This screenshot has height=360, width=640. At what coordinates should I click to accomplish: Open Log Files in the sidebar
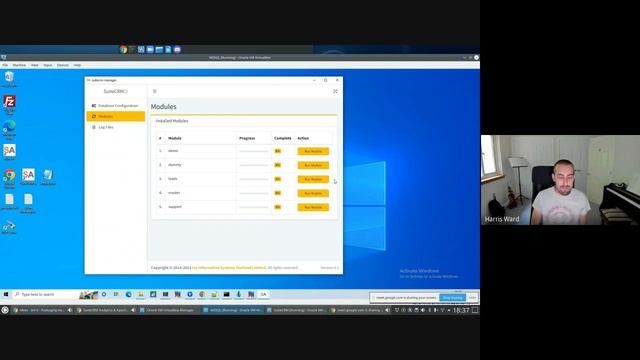(116, 127)
